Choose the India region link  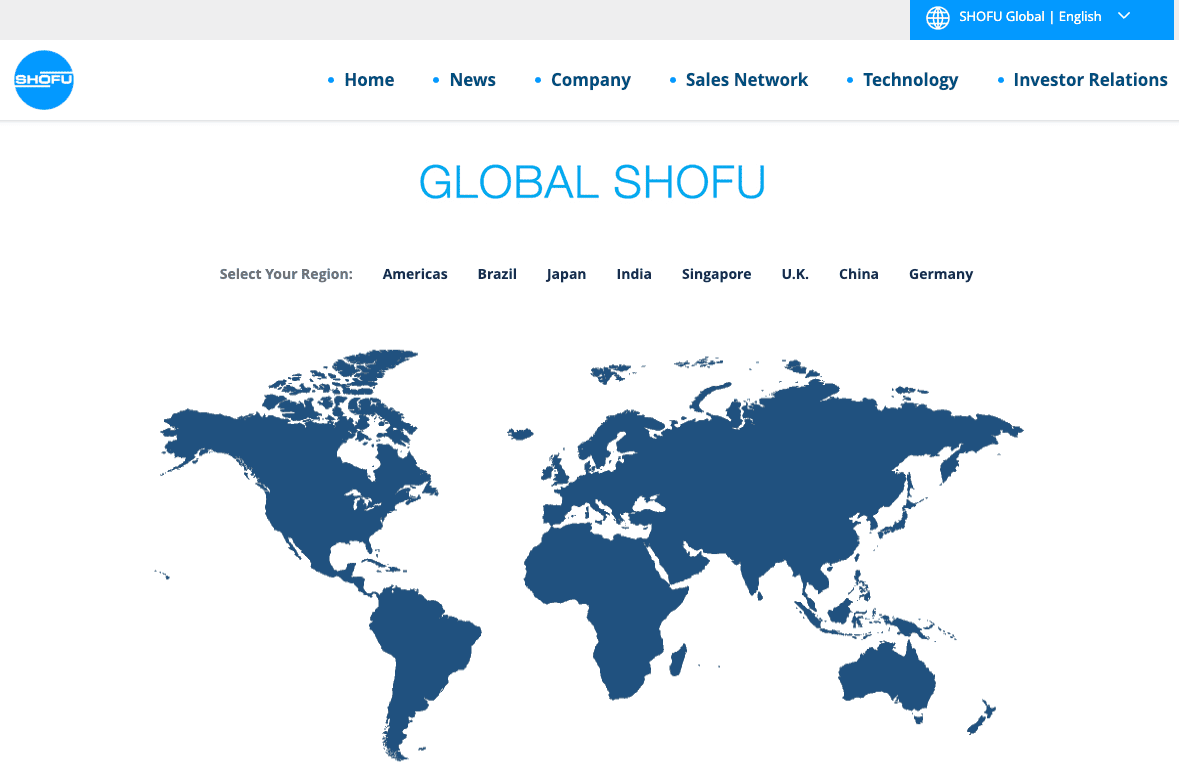pos(634,274)
